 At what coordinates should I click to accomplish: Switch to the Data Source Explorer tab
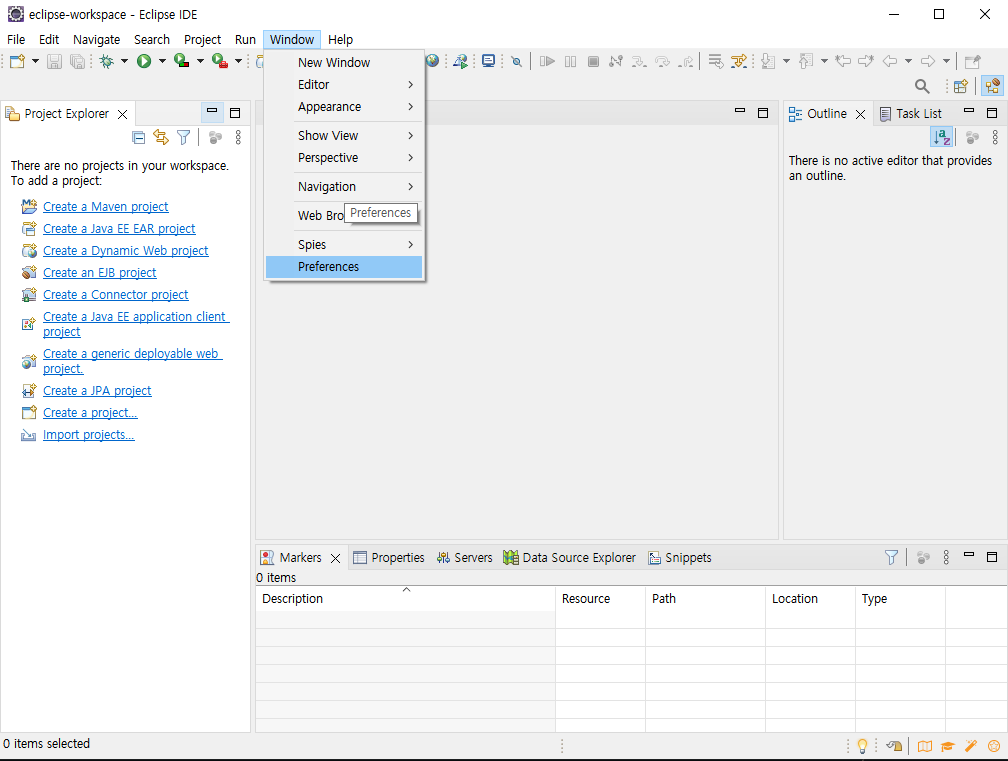point(570,557)
